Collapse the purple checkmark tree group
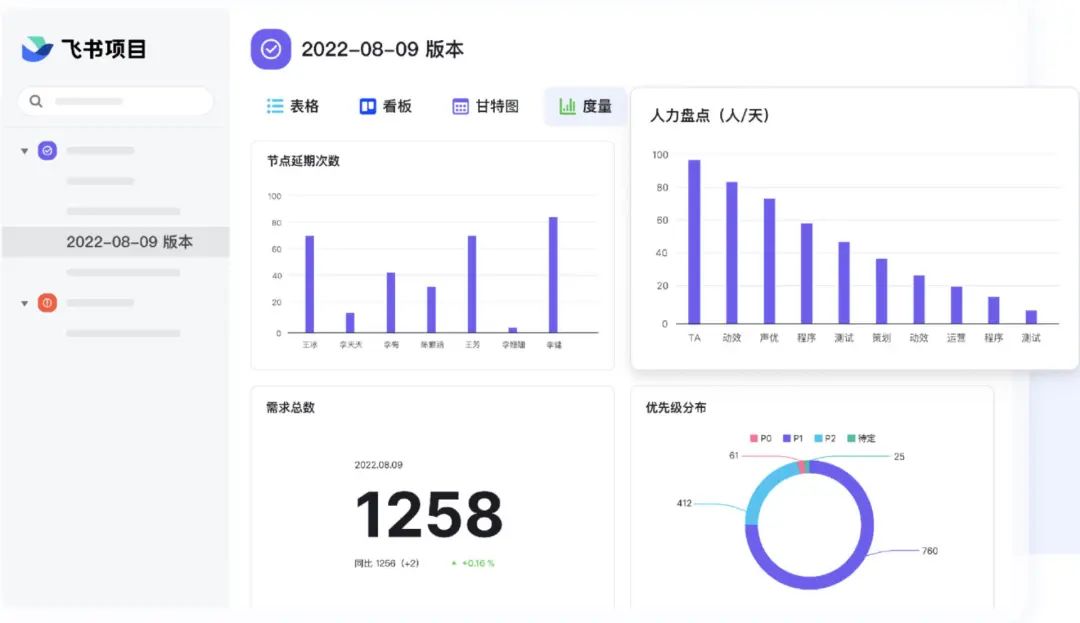 [x=24, y=151]
